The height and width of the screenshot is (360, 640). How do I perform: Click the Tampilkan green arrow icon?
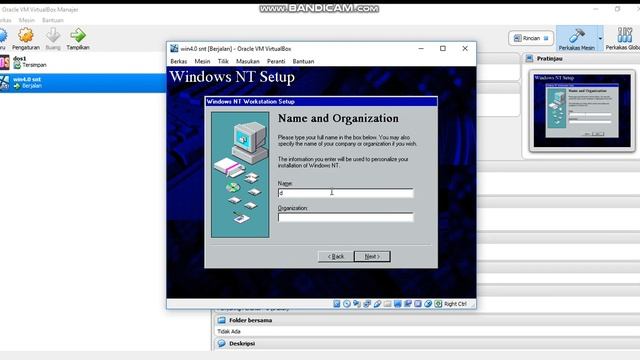78,36
